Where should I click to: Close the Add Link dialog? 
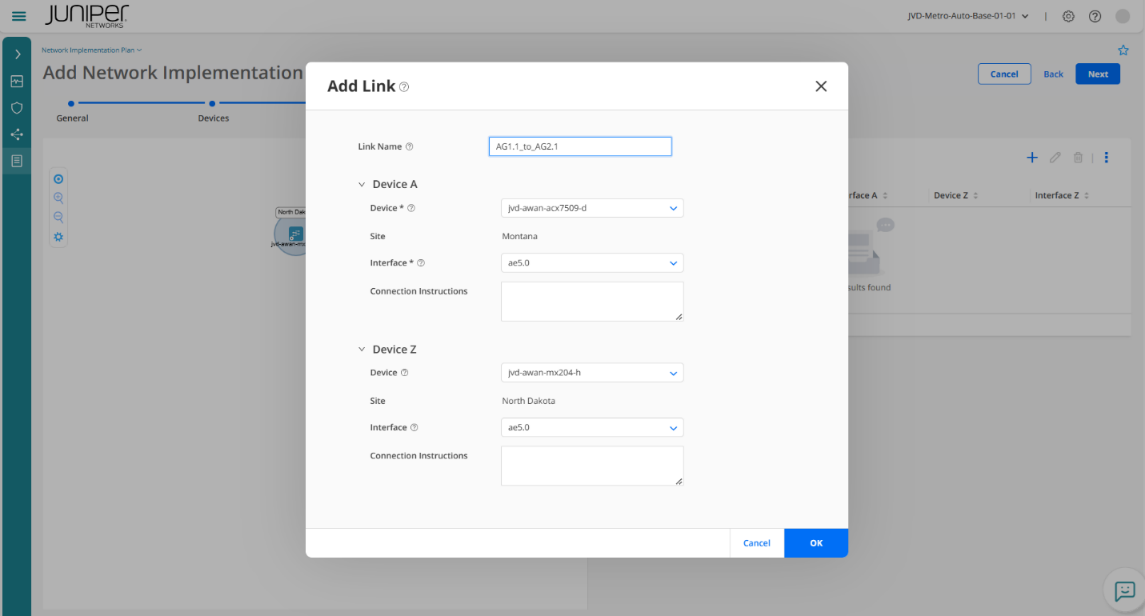821,86
